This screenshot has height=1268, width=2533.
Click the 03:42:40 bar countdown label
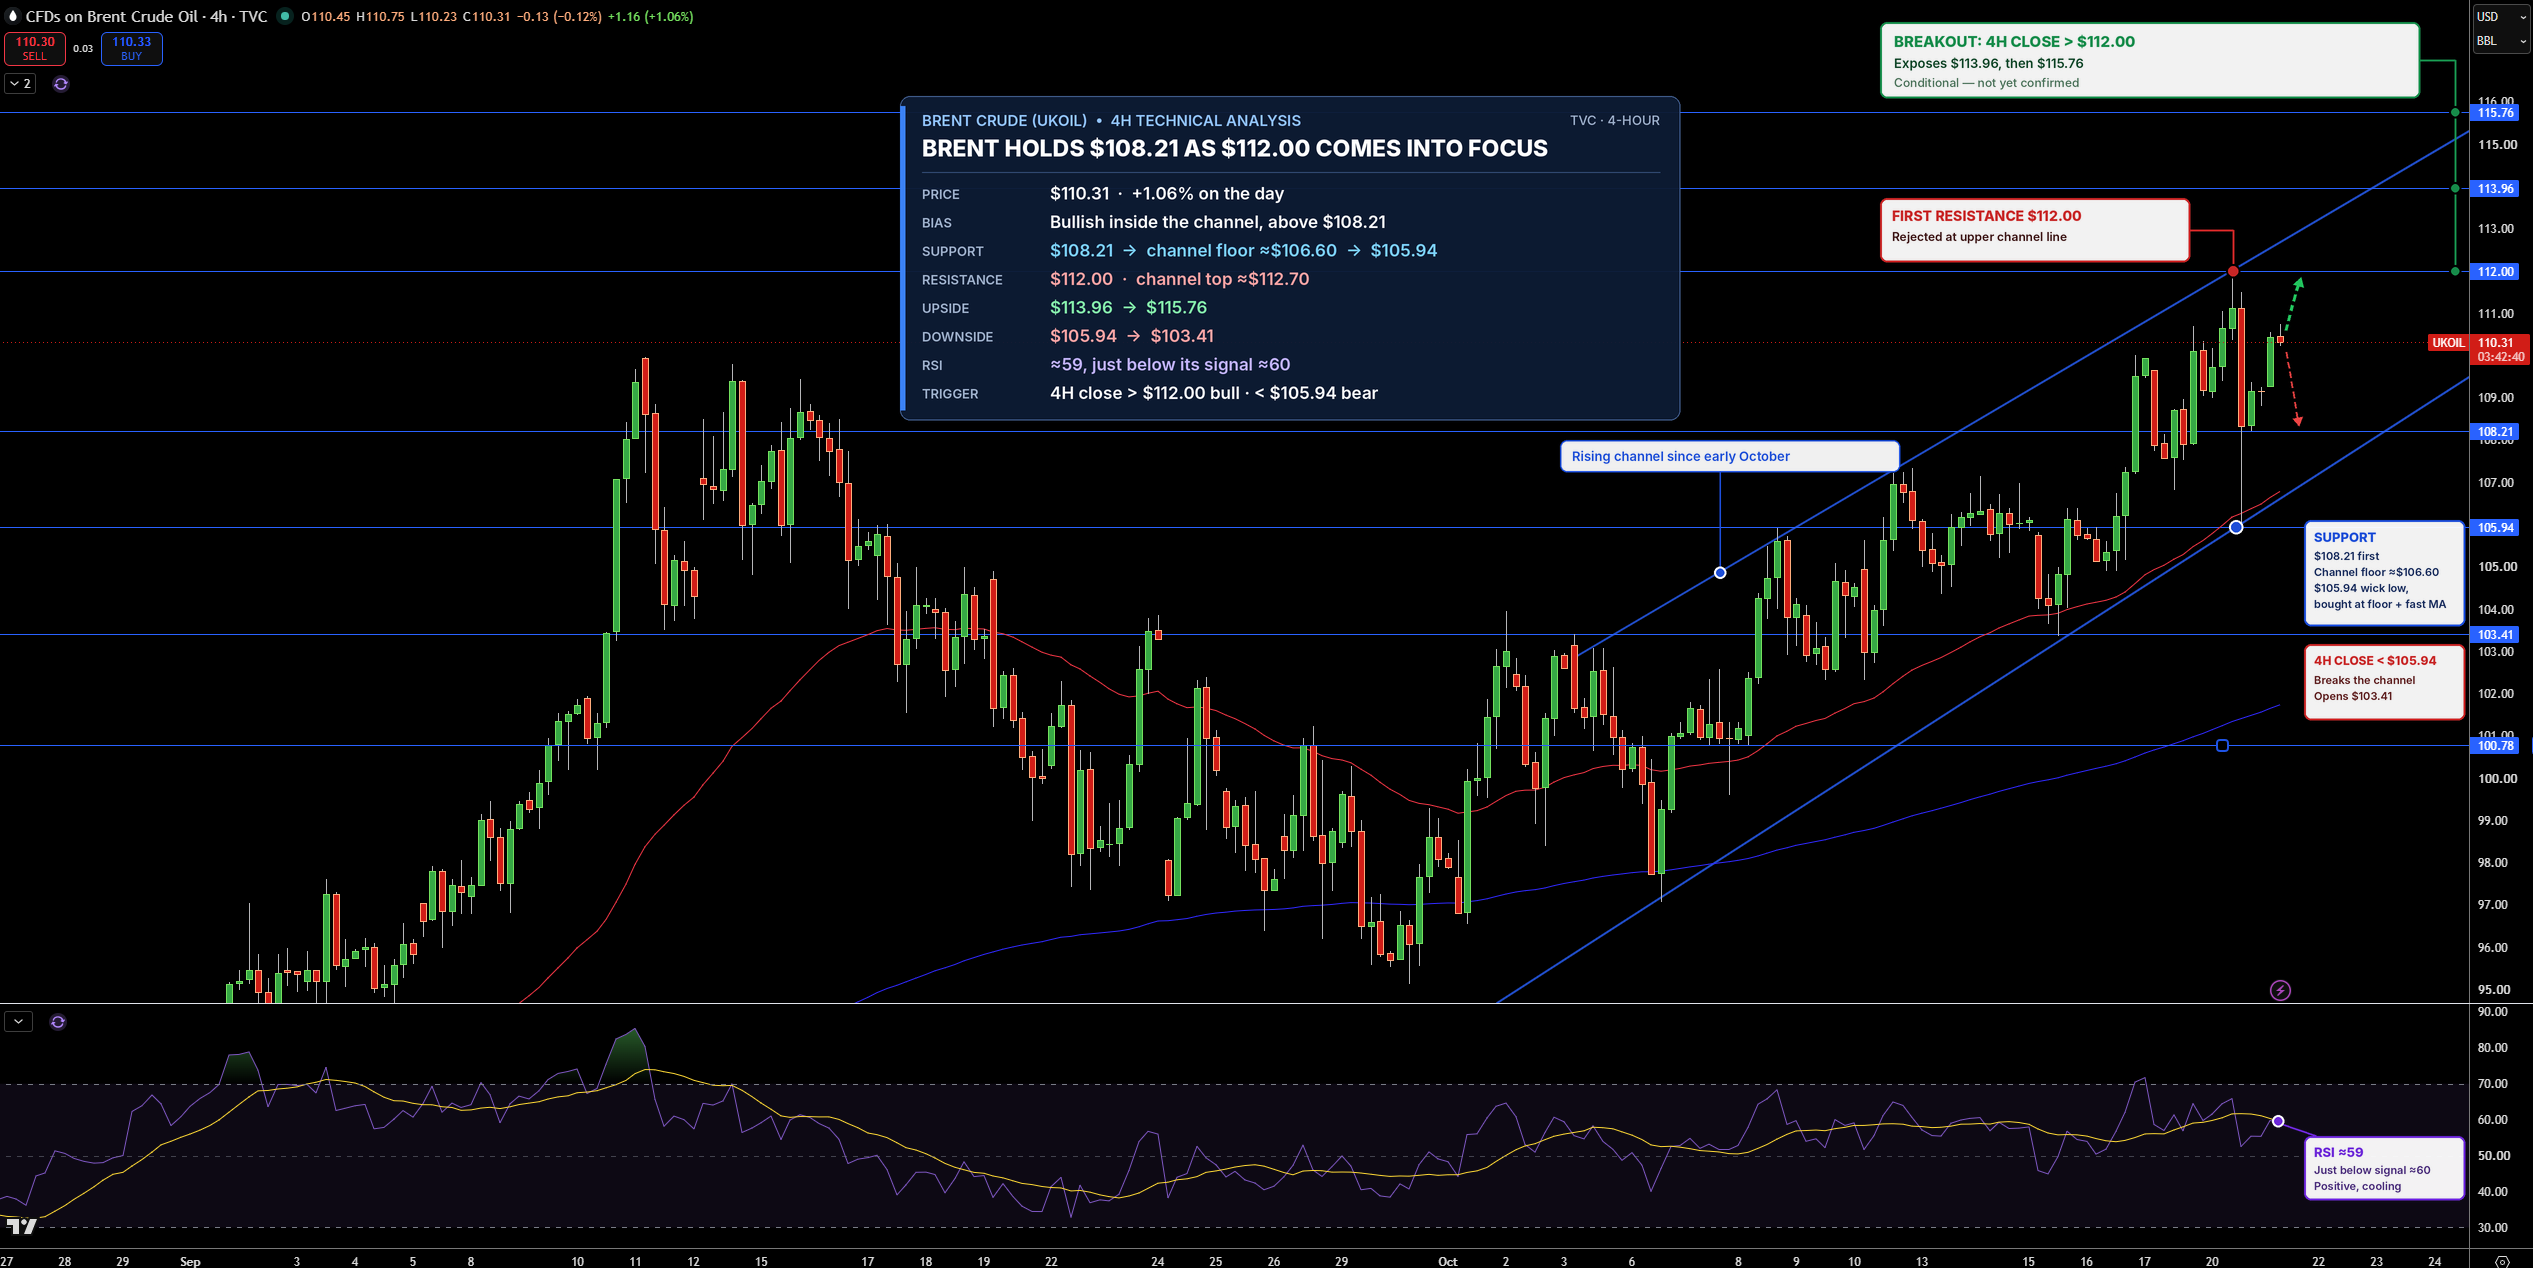click(x=2501, y=357)
